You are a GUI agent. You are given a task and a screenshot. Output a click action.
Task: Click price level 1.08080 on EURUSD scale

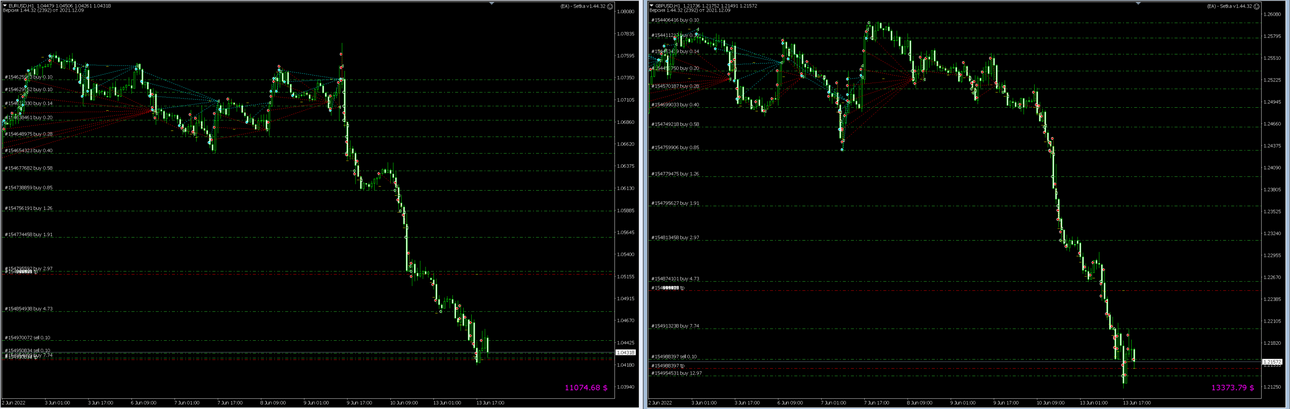tap(627, 12)
